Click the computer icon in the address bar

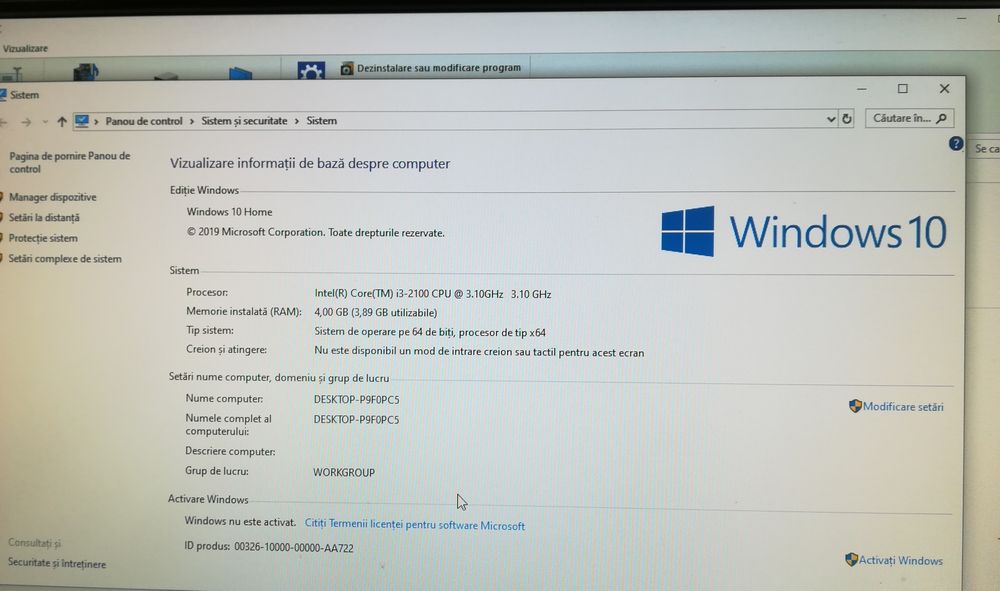click(x=82, y=120)
